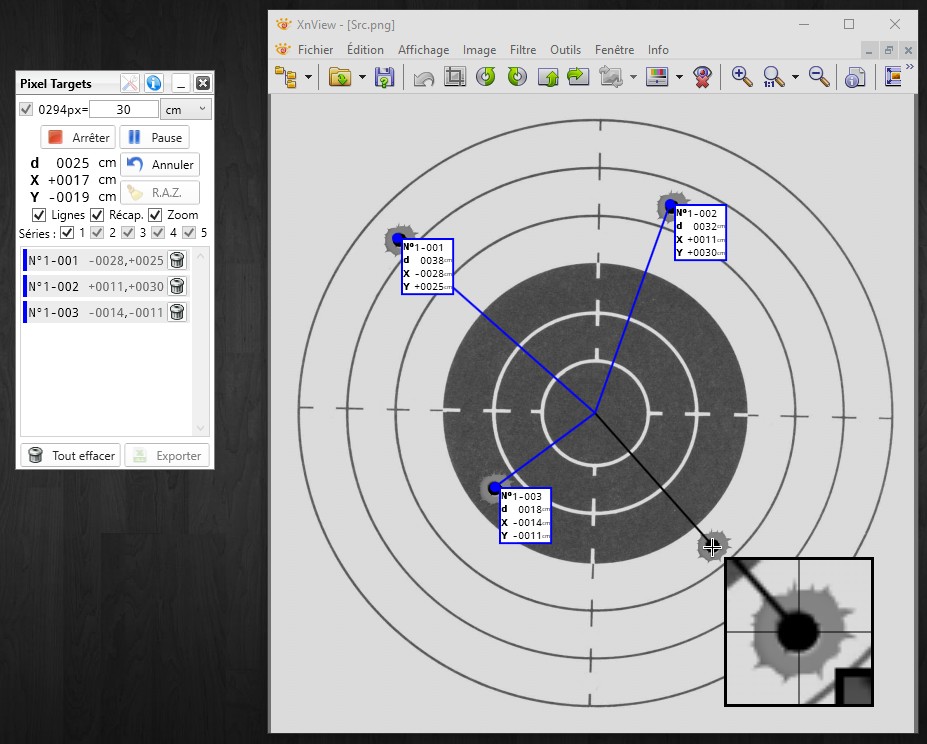This screenshot has height=744, width=927.
Task: Toggle the Récap. checkbox
Action: click(97, 215)
